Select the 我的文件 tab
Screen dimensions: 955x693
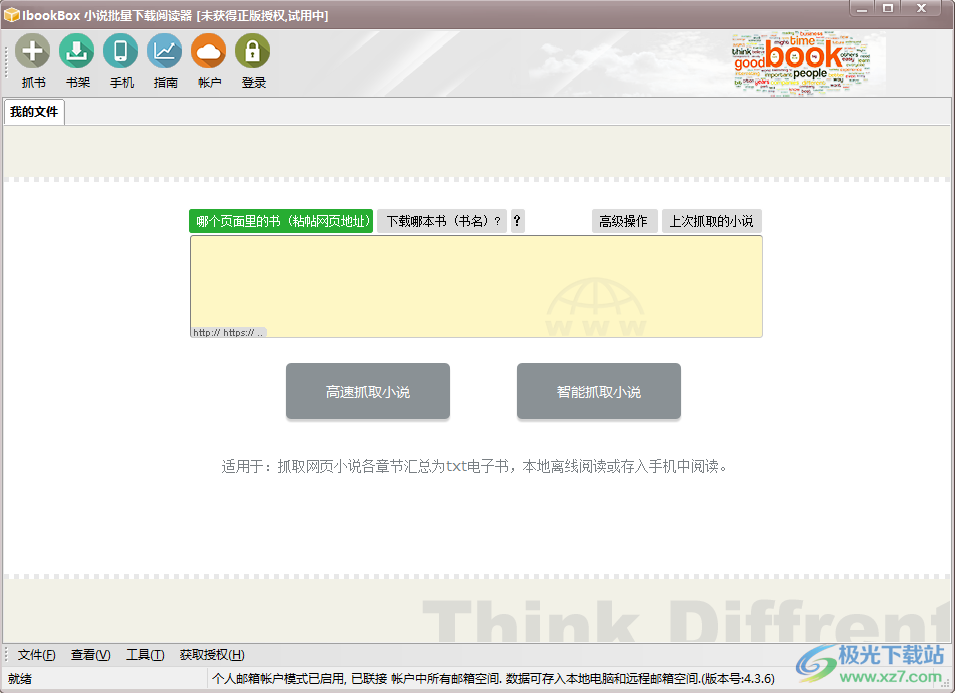click(x=34, y=113)
